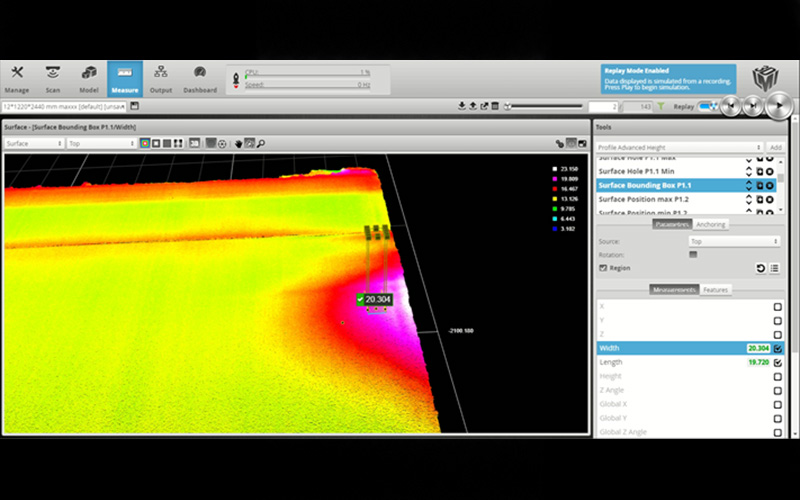Toggle the Region checkbox

coord(602,268)
